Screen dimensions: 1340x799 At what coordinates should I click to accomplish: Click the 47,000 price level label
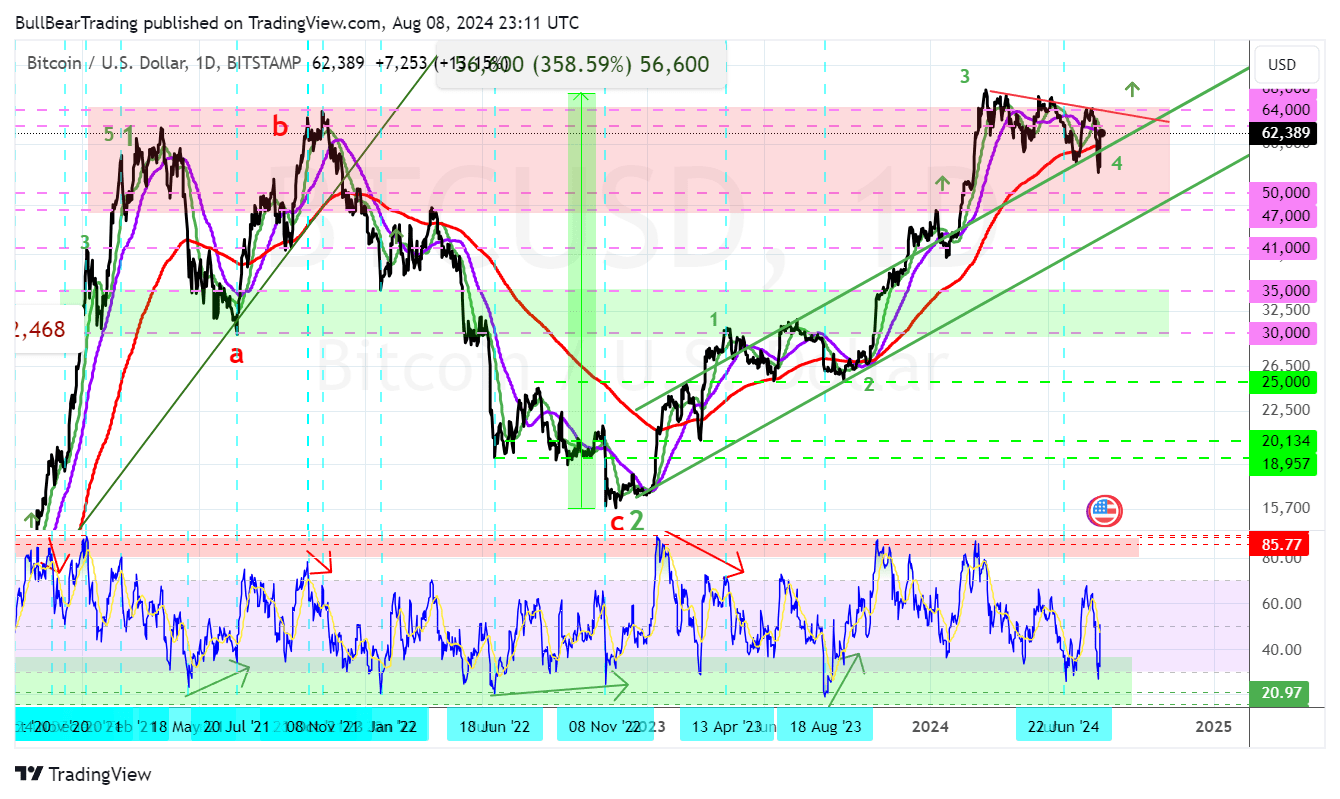coord(1285,215)
